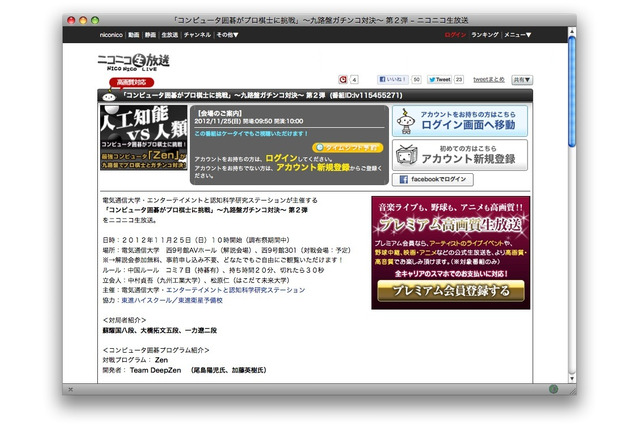This screenshot has height=426, width=640.
Task: Open the その他 dropdown in top navigation
Action: (226, 35)
